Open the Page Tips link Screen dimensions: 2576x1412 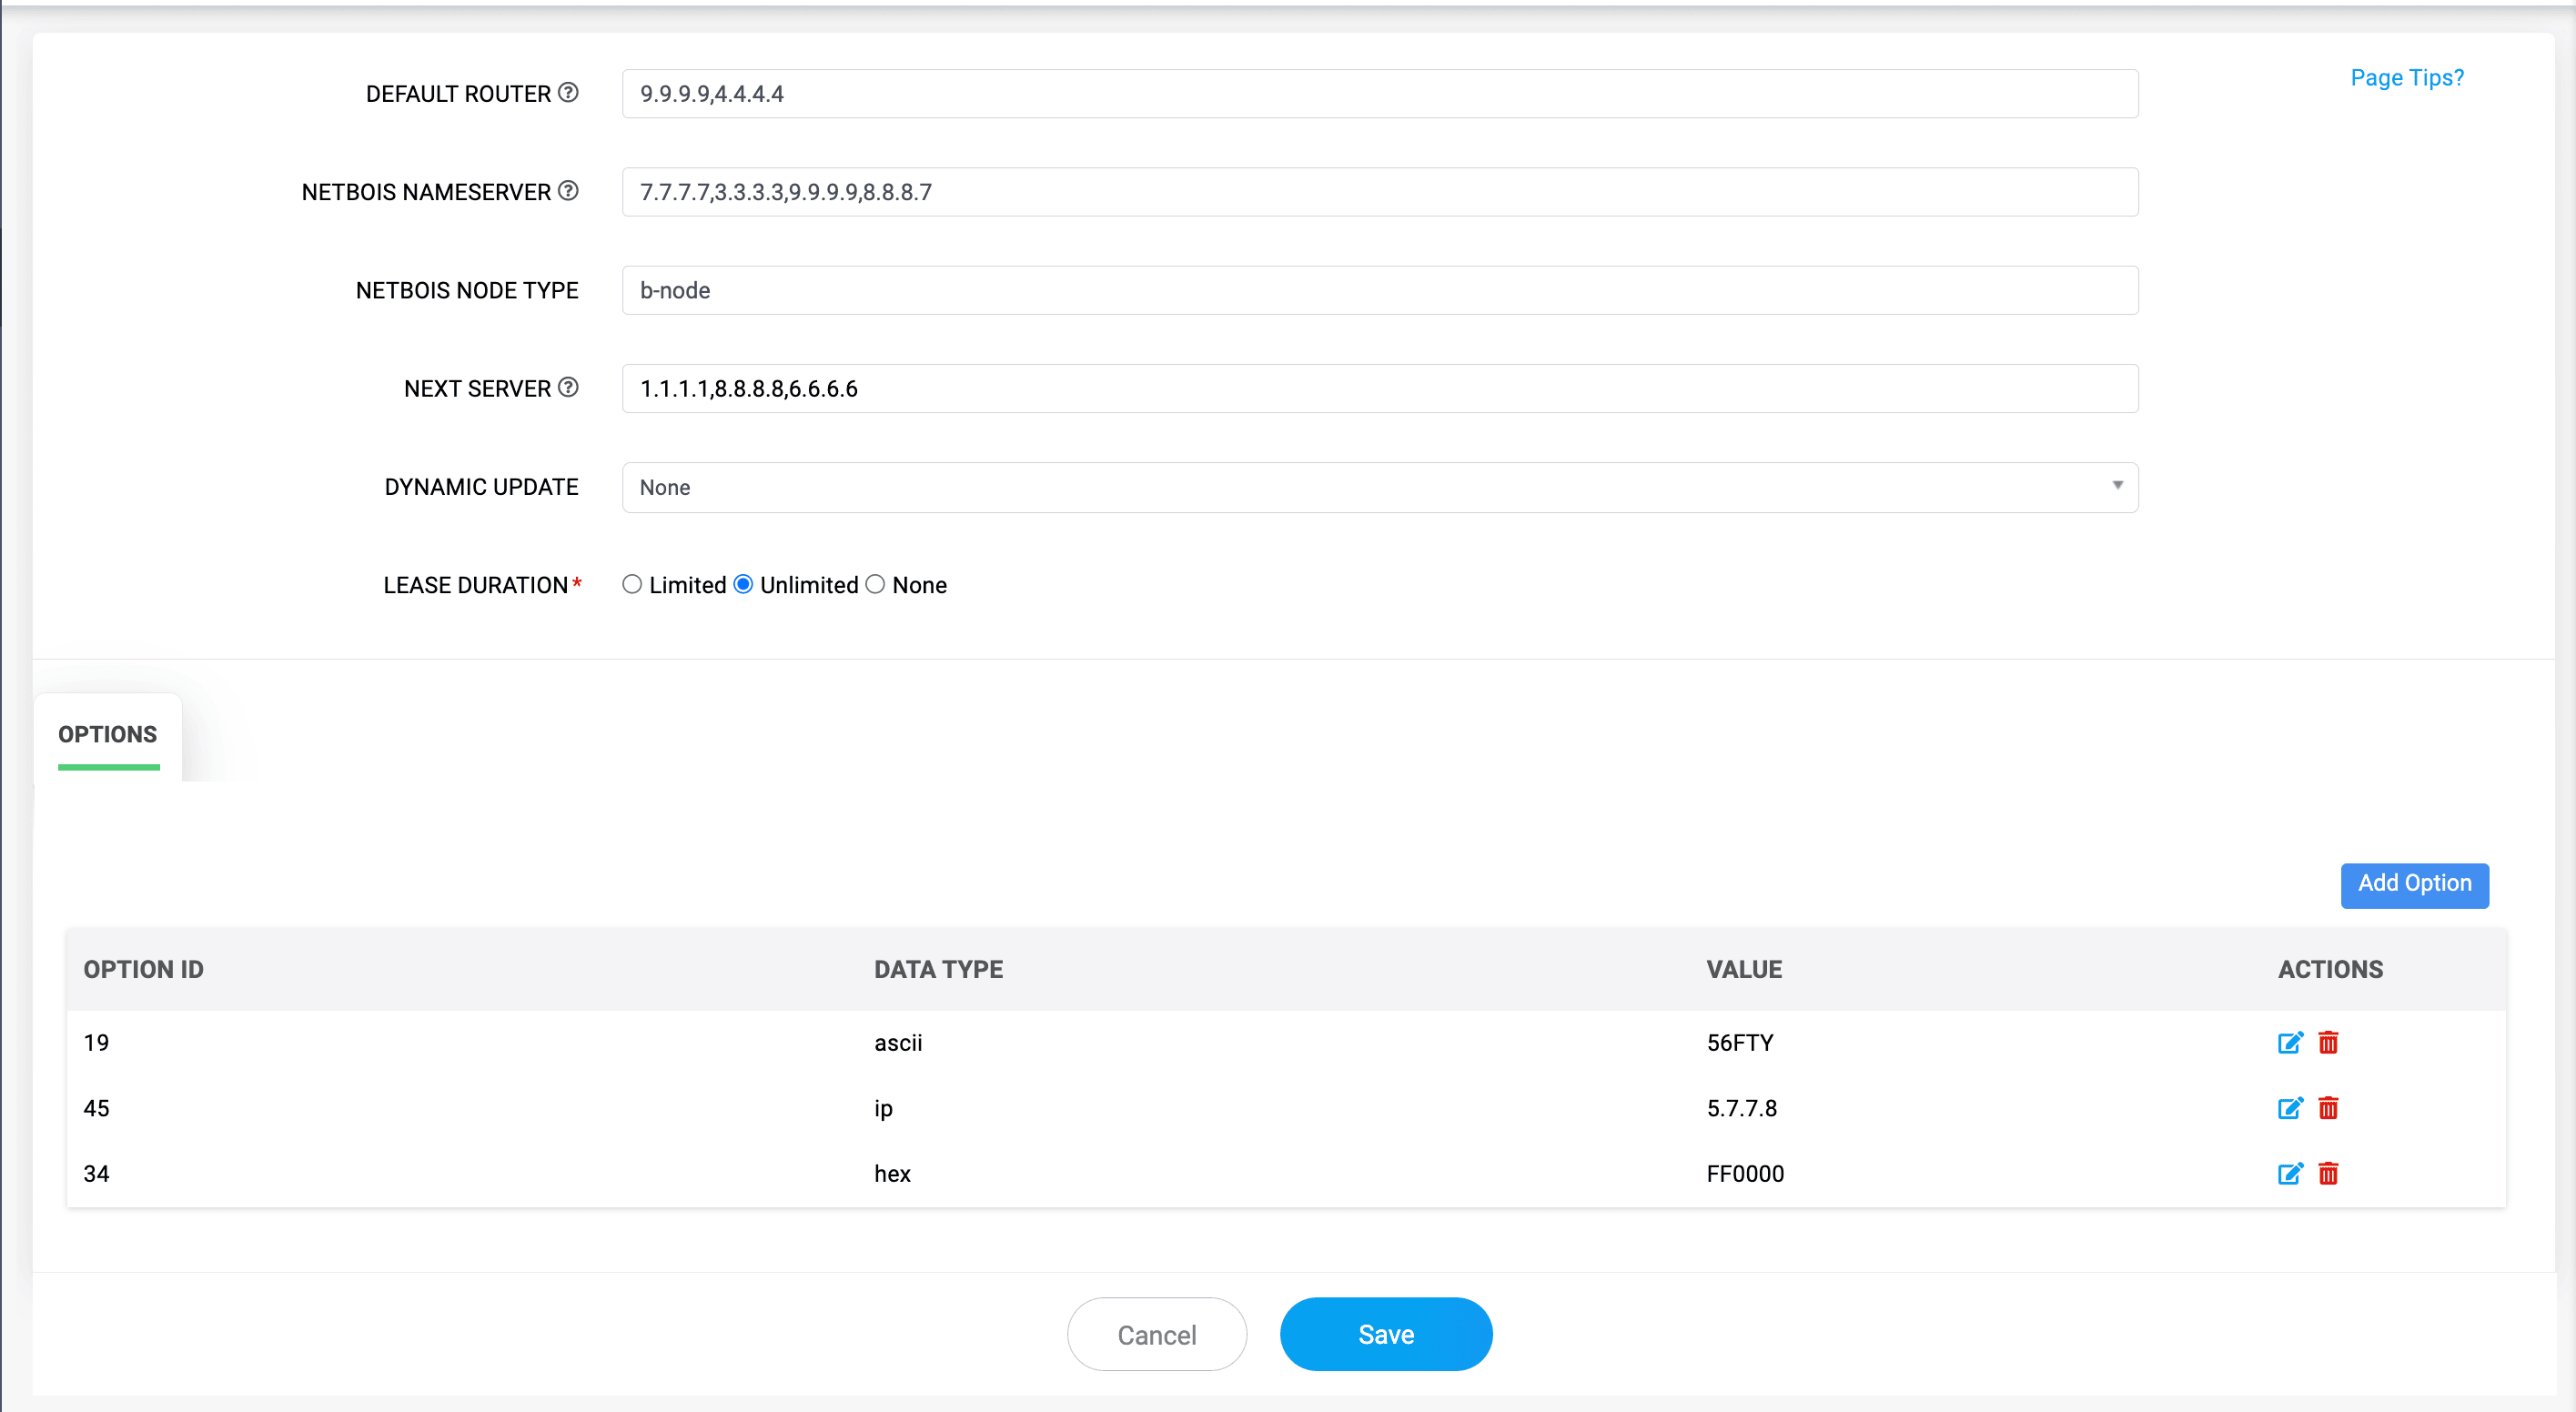2406,78
